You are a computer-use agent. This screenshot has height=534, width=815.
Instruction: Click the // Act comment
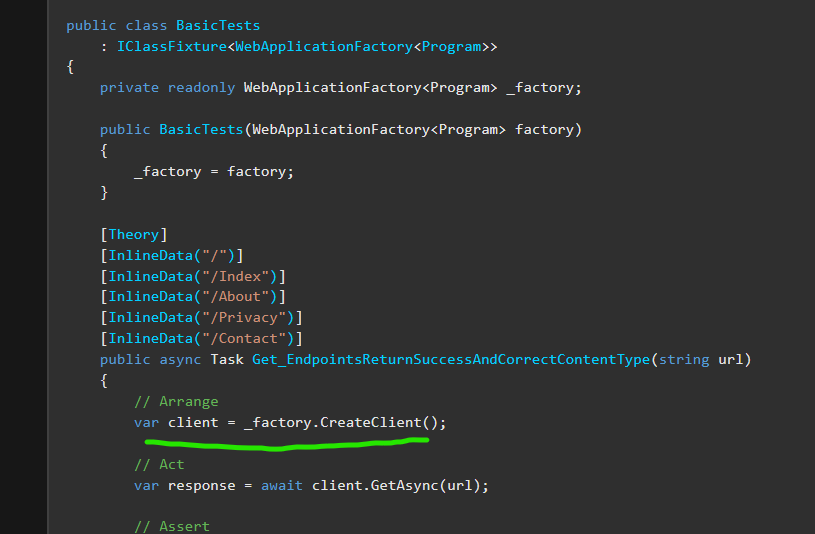pyautogui.click(x=159, y=464)
